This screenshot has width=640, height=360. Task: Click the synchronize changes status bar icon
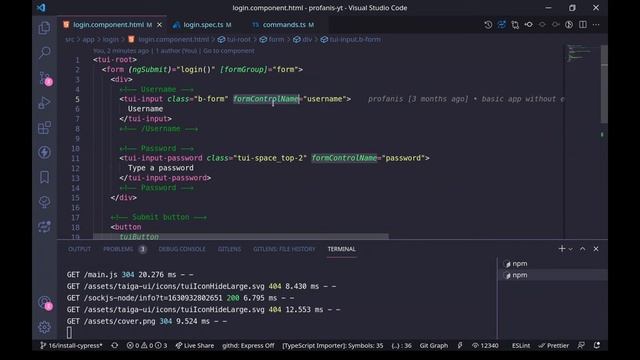[x=115, y=345]
